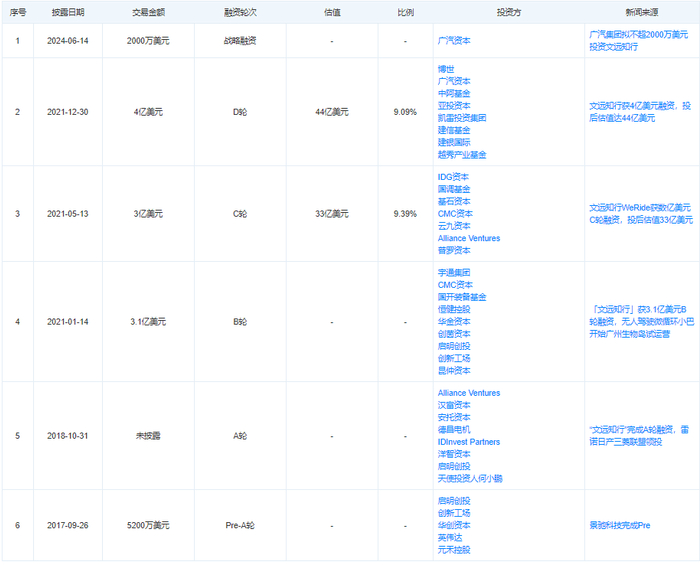Click investor link 凯雷投资集团
The image size is (700, 565).
click(x=462, y=118)
